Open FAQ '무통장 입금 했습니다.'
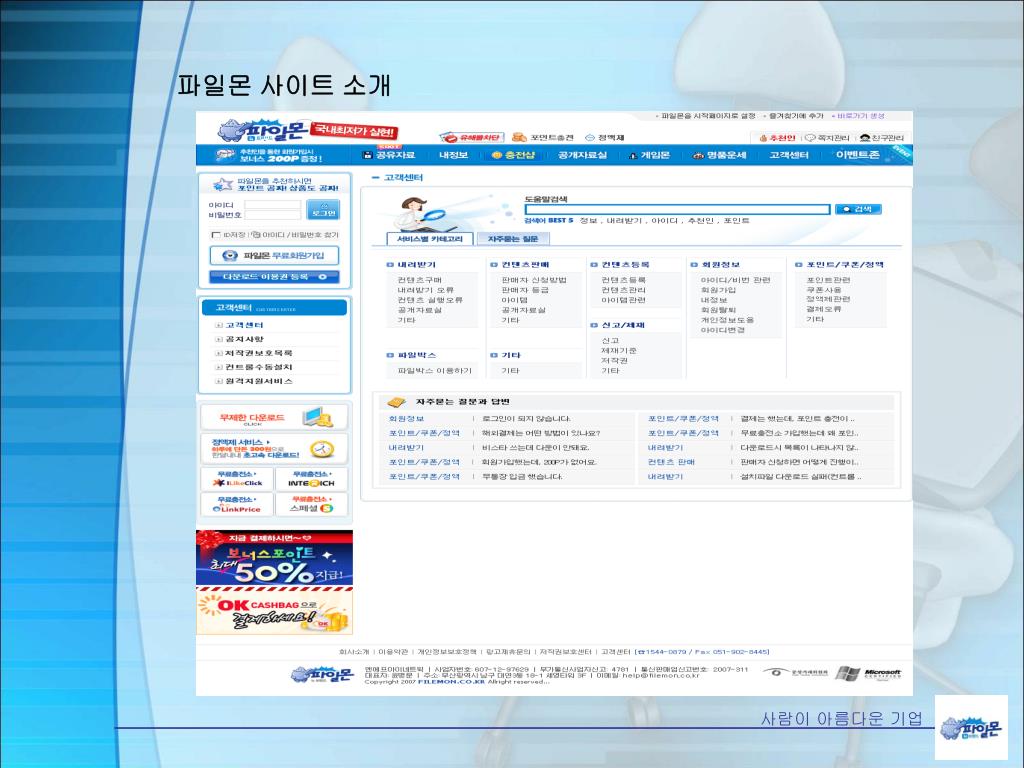Viewport: 1024px width, 768px height. [x=522, y=476]
